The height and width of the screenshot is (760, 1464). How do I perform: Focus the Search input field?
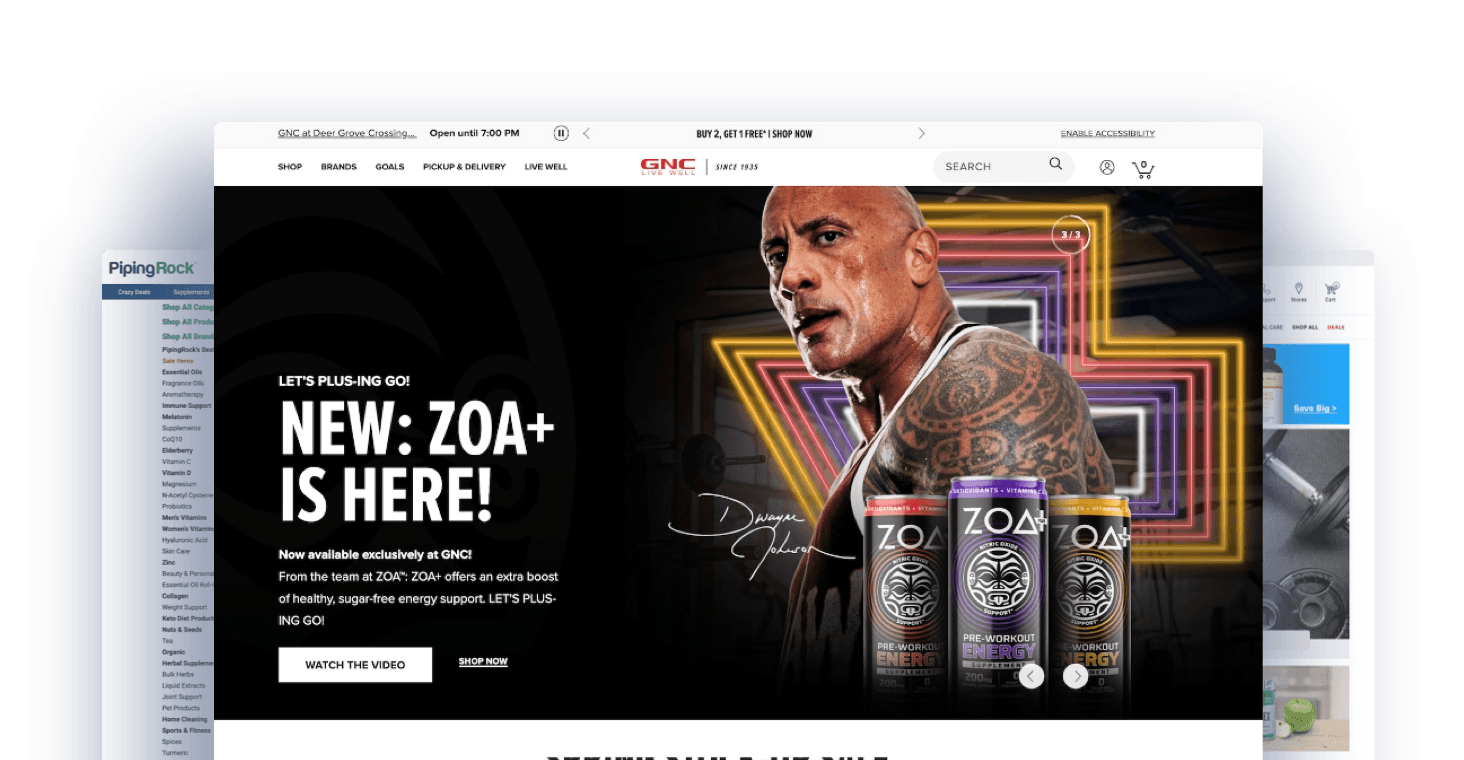[992, 166]
